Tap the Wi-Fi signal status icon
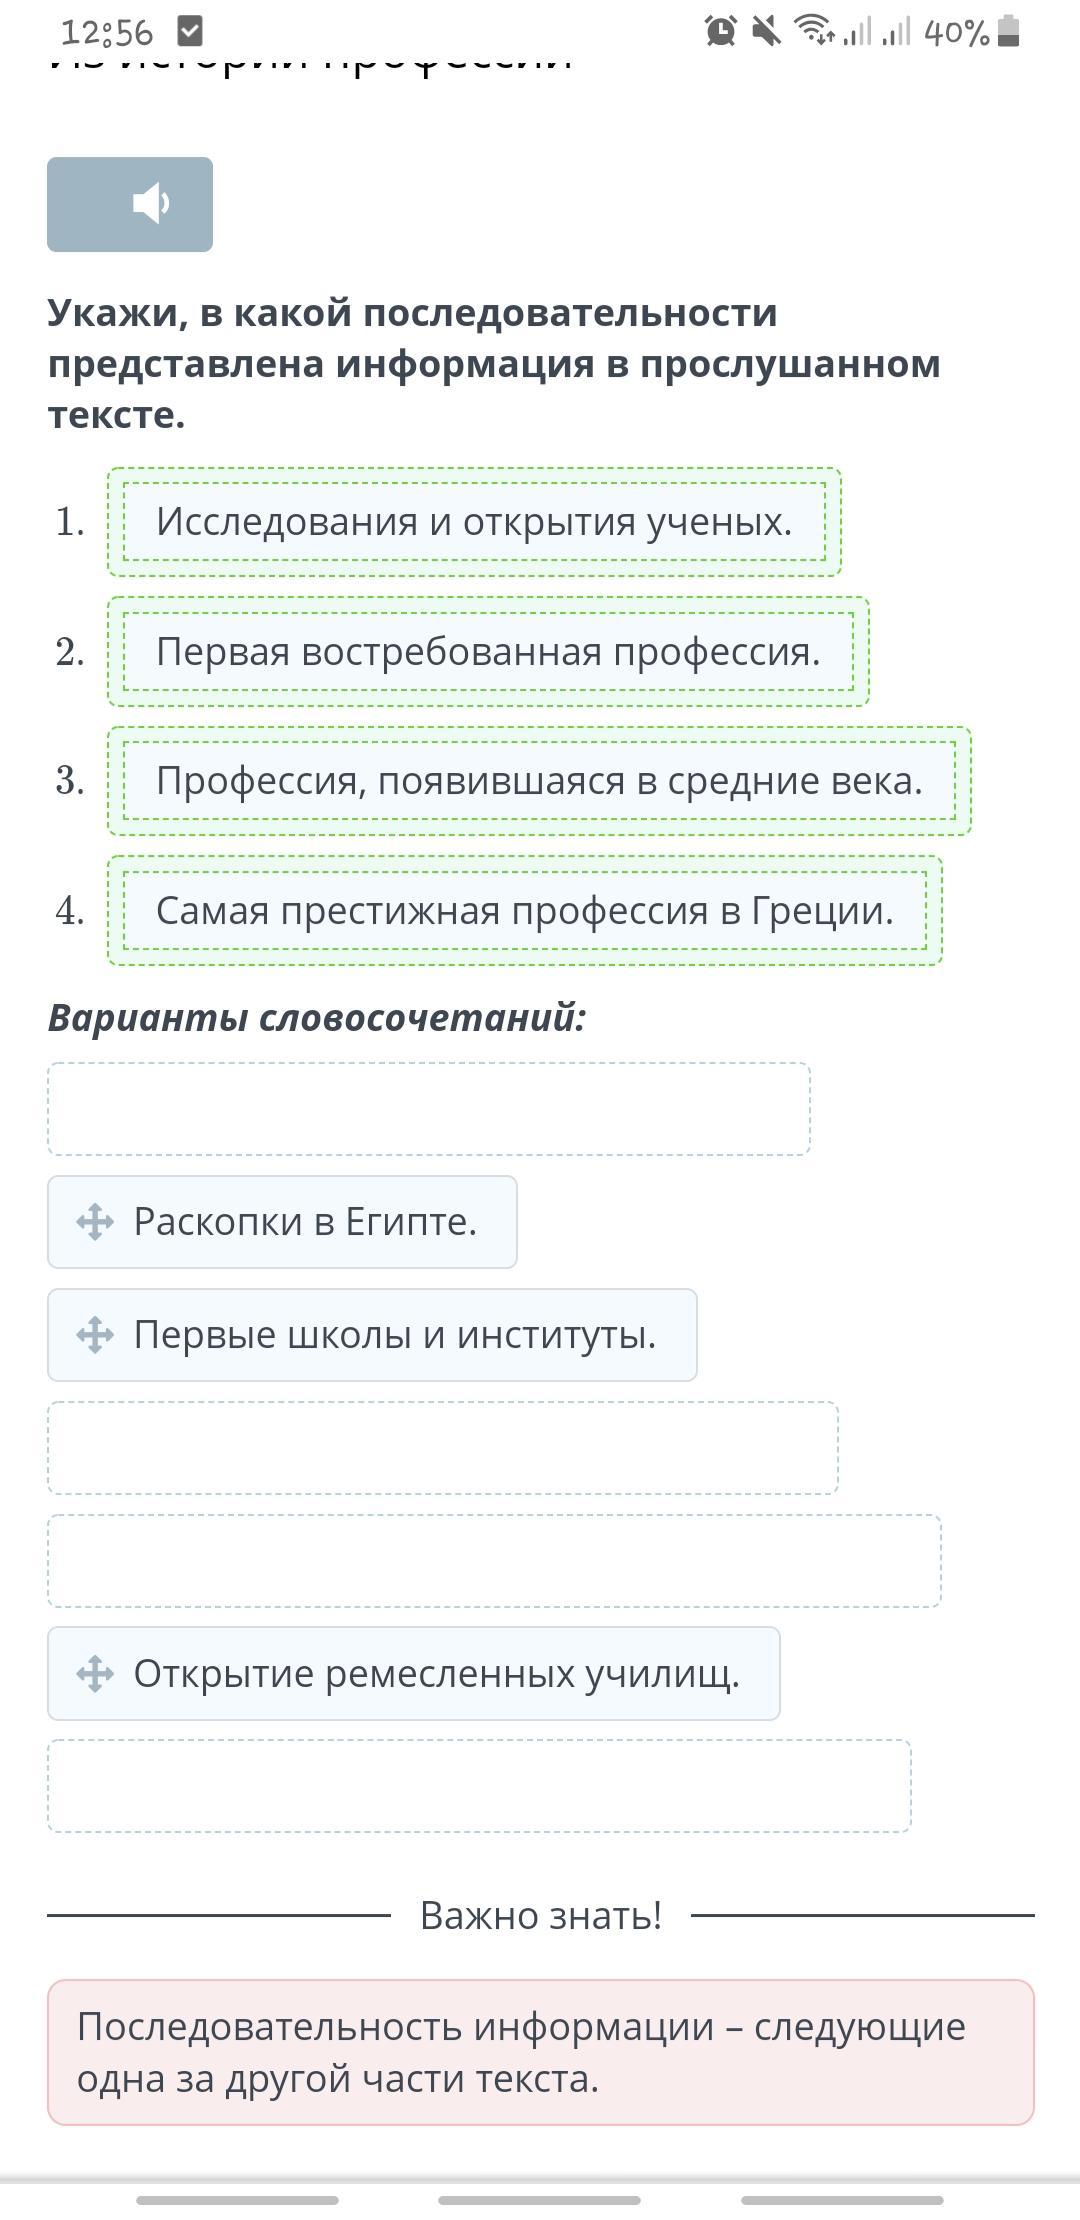The width and height of the screenshot is (1080, 2220). point(814,32)
